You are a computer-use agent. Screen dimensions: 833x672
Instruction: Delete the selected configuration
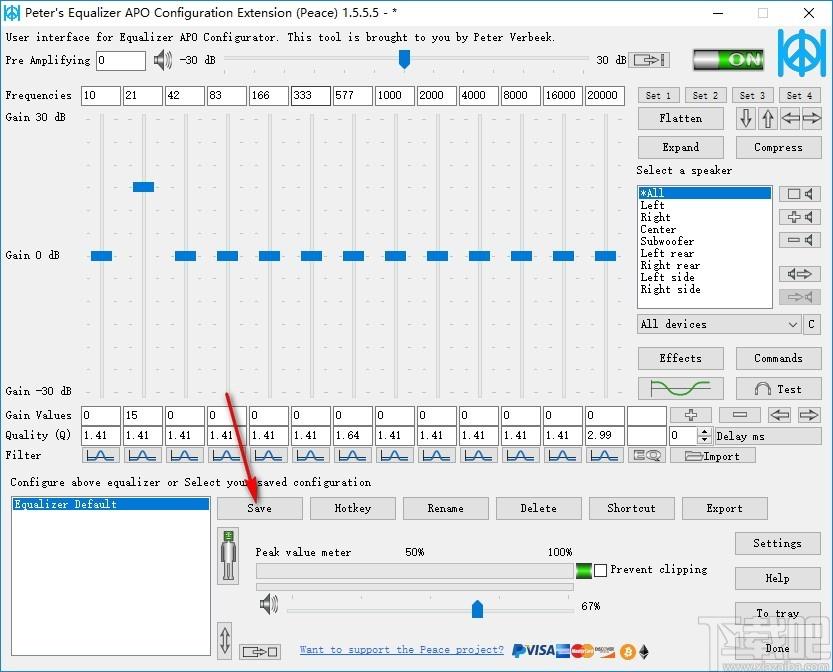pyautogui.click(x=539, y=508)
